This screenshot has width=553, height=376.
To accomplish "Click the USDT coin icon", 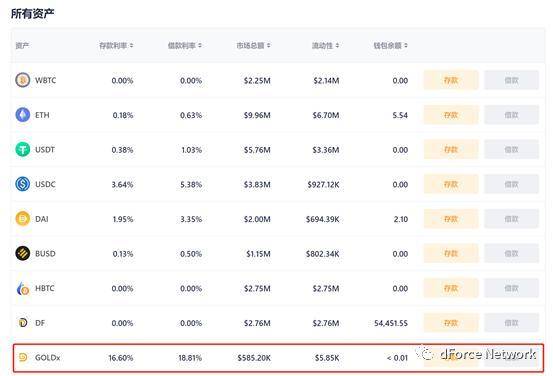I will (23, 149).
